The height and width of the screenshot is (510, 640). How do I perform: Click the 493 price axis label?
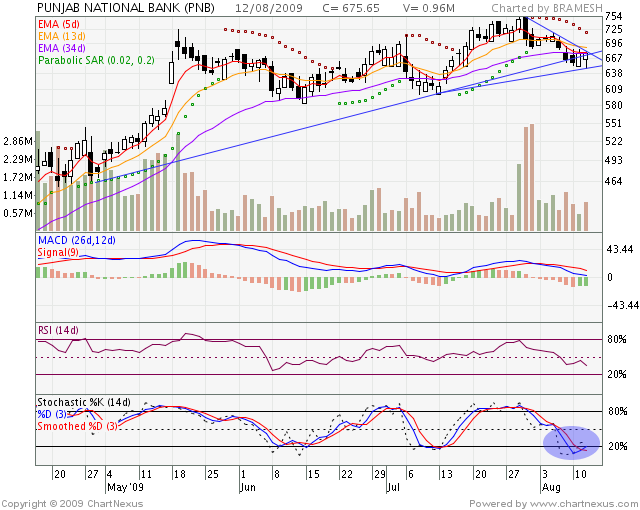[x=613, y=160]
